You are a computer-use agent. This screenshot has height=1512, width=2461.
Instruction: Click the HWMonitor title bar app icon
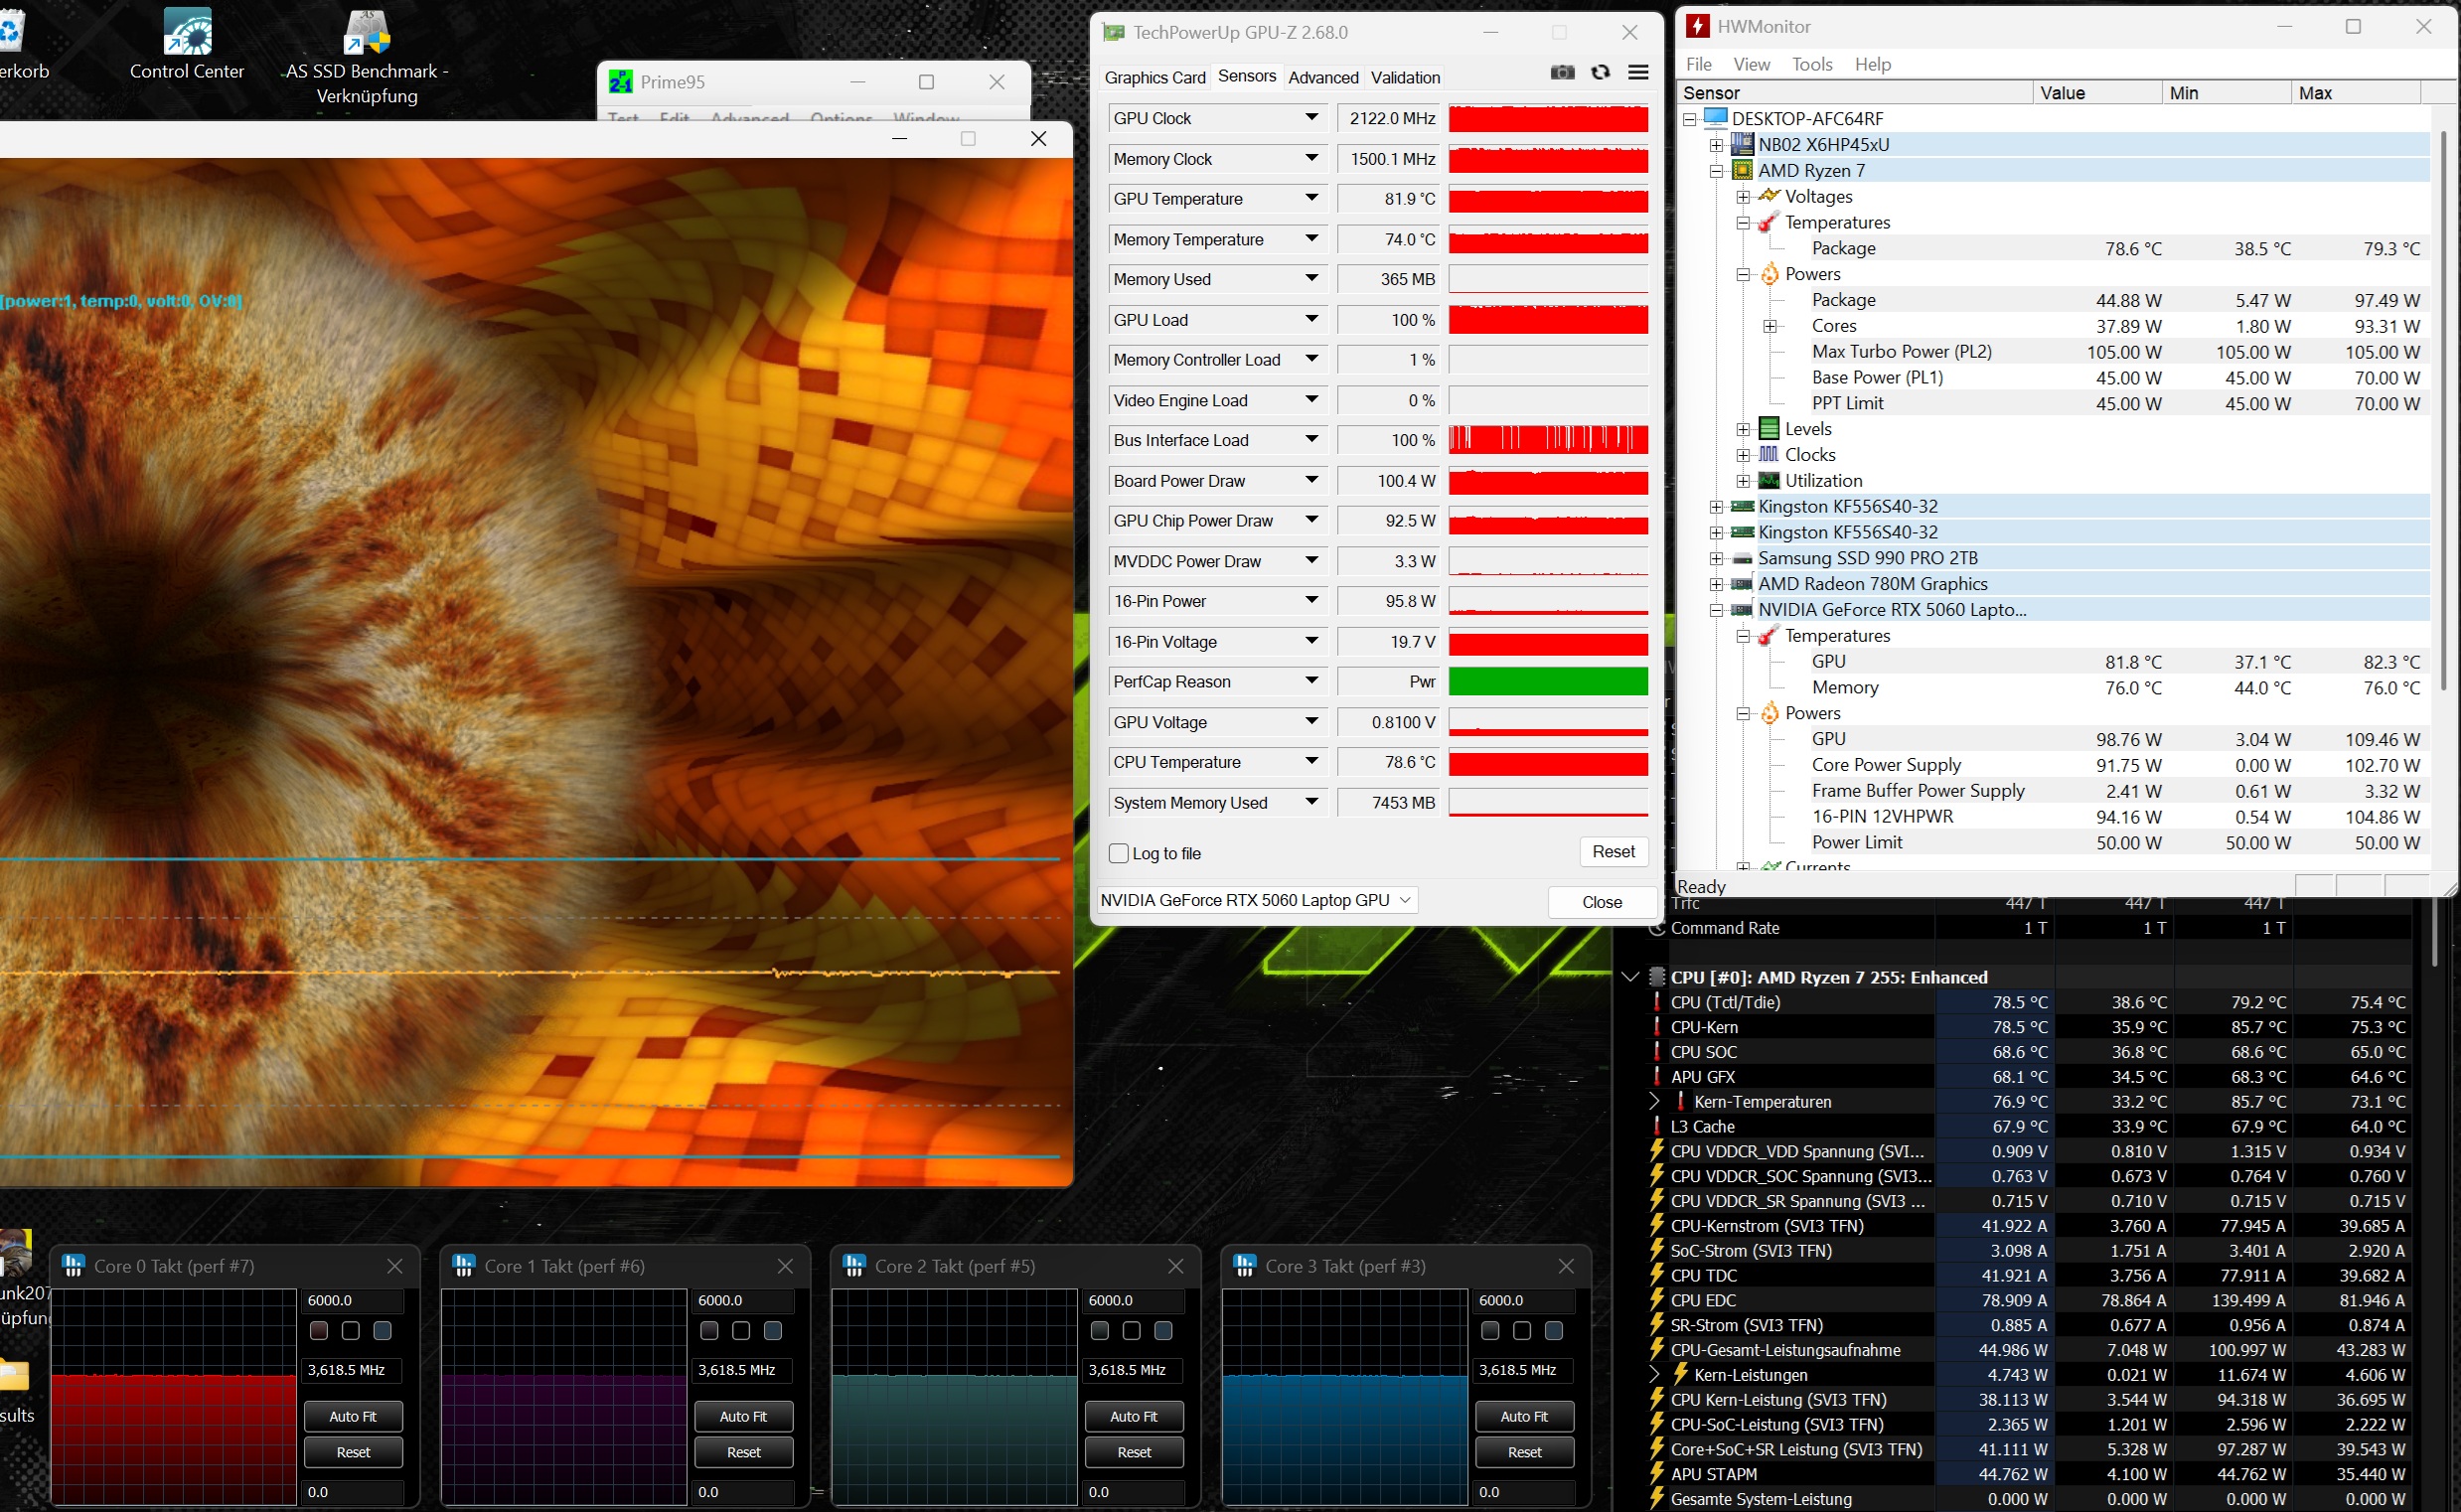(1697, 27)
